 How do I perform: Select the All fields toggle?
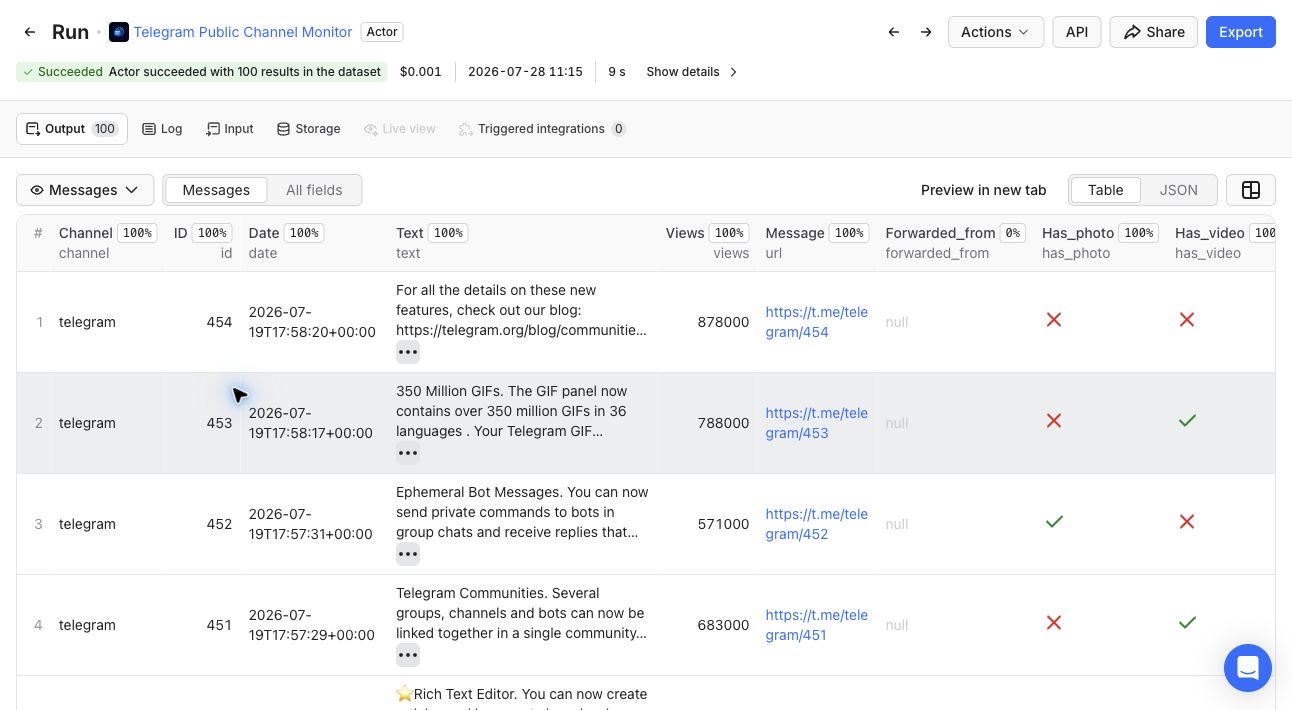click(x=314, y=190)
